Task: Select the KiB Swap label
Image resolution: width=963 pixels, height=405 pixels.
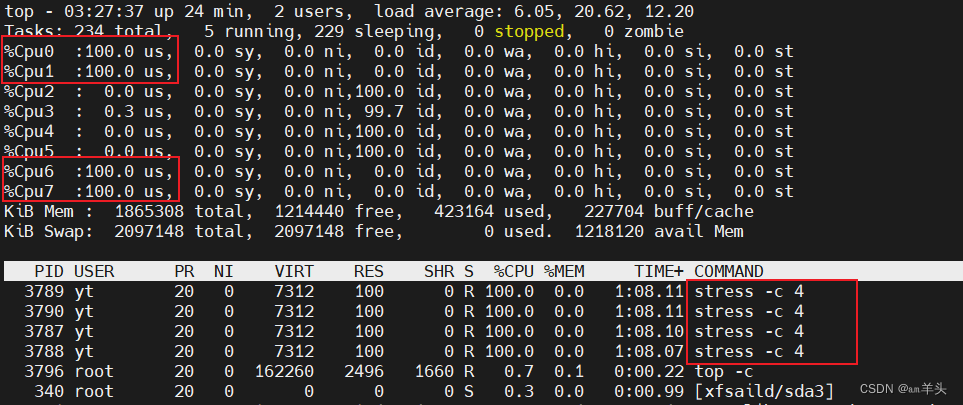Action: [x=49, y=232]
